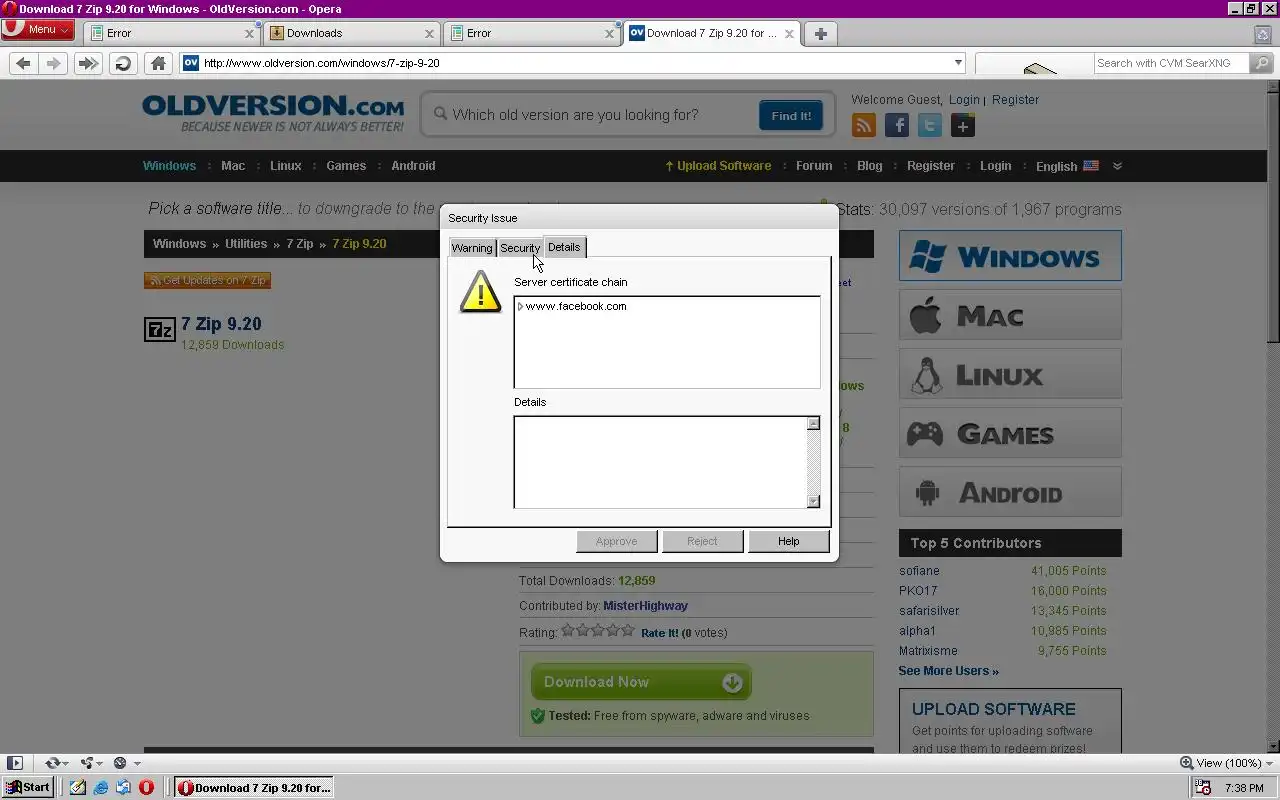Click the greyed Reject button

[x=702, y=541]
